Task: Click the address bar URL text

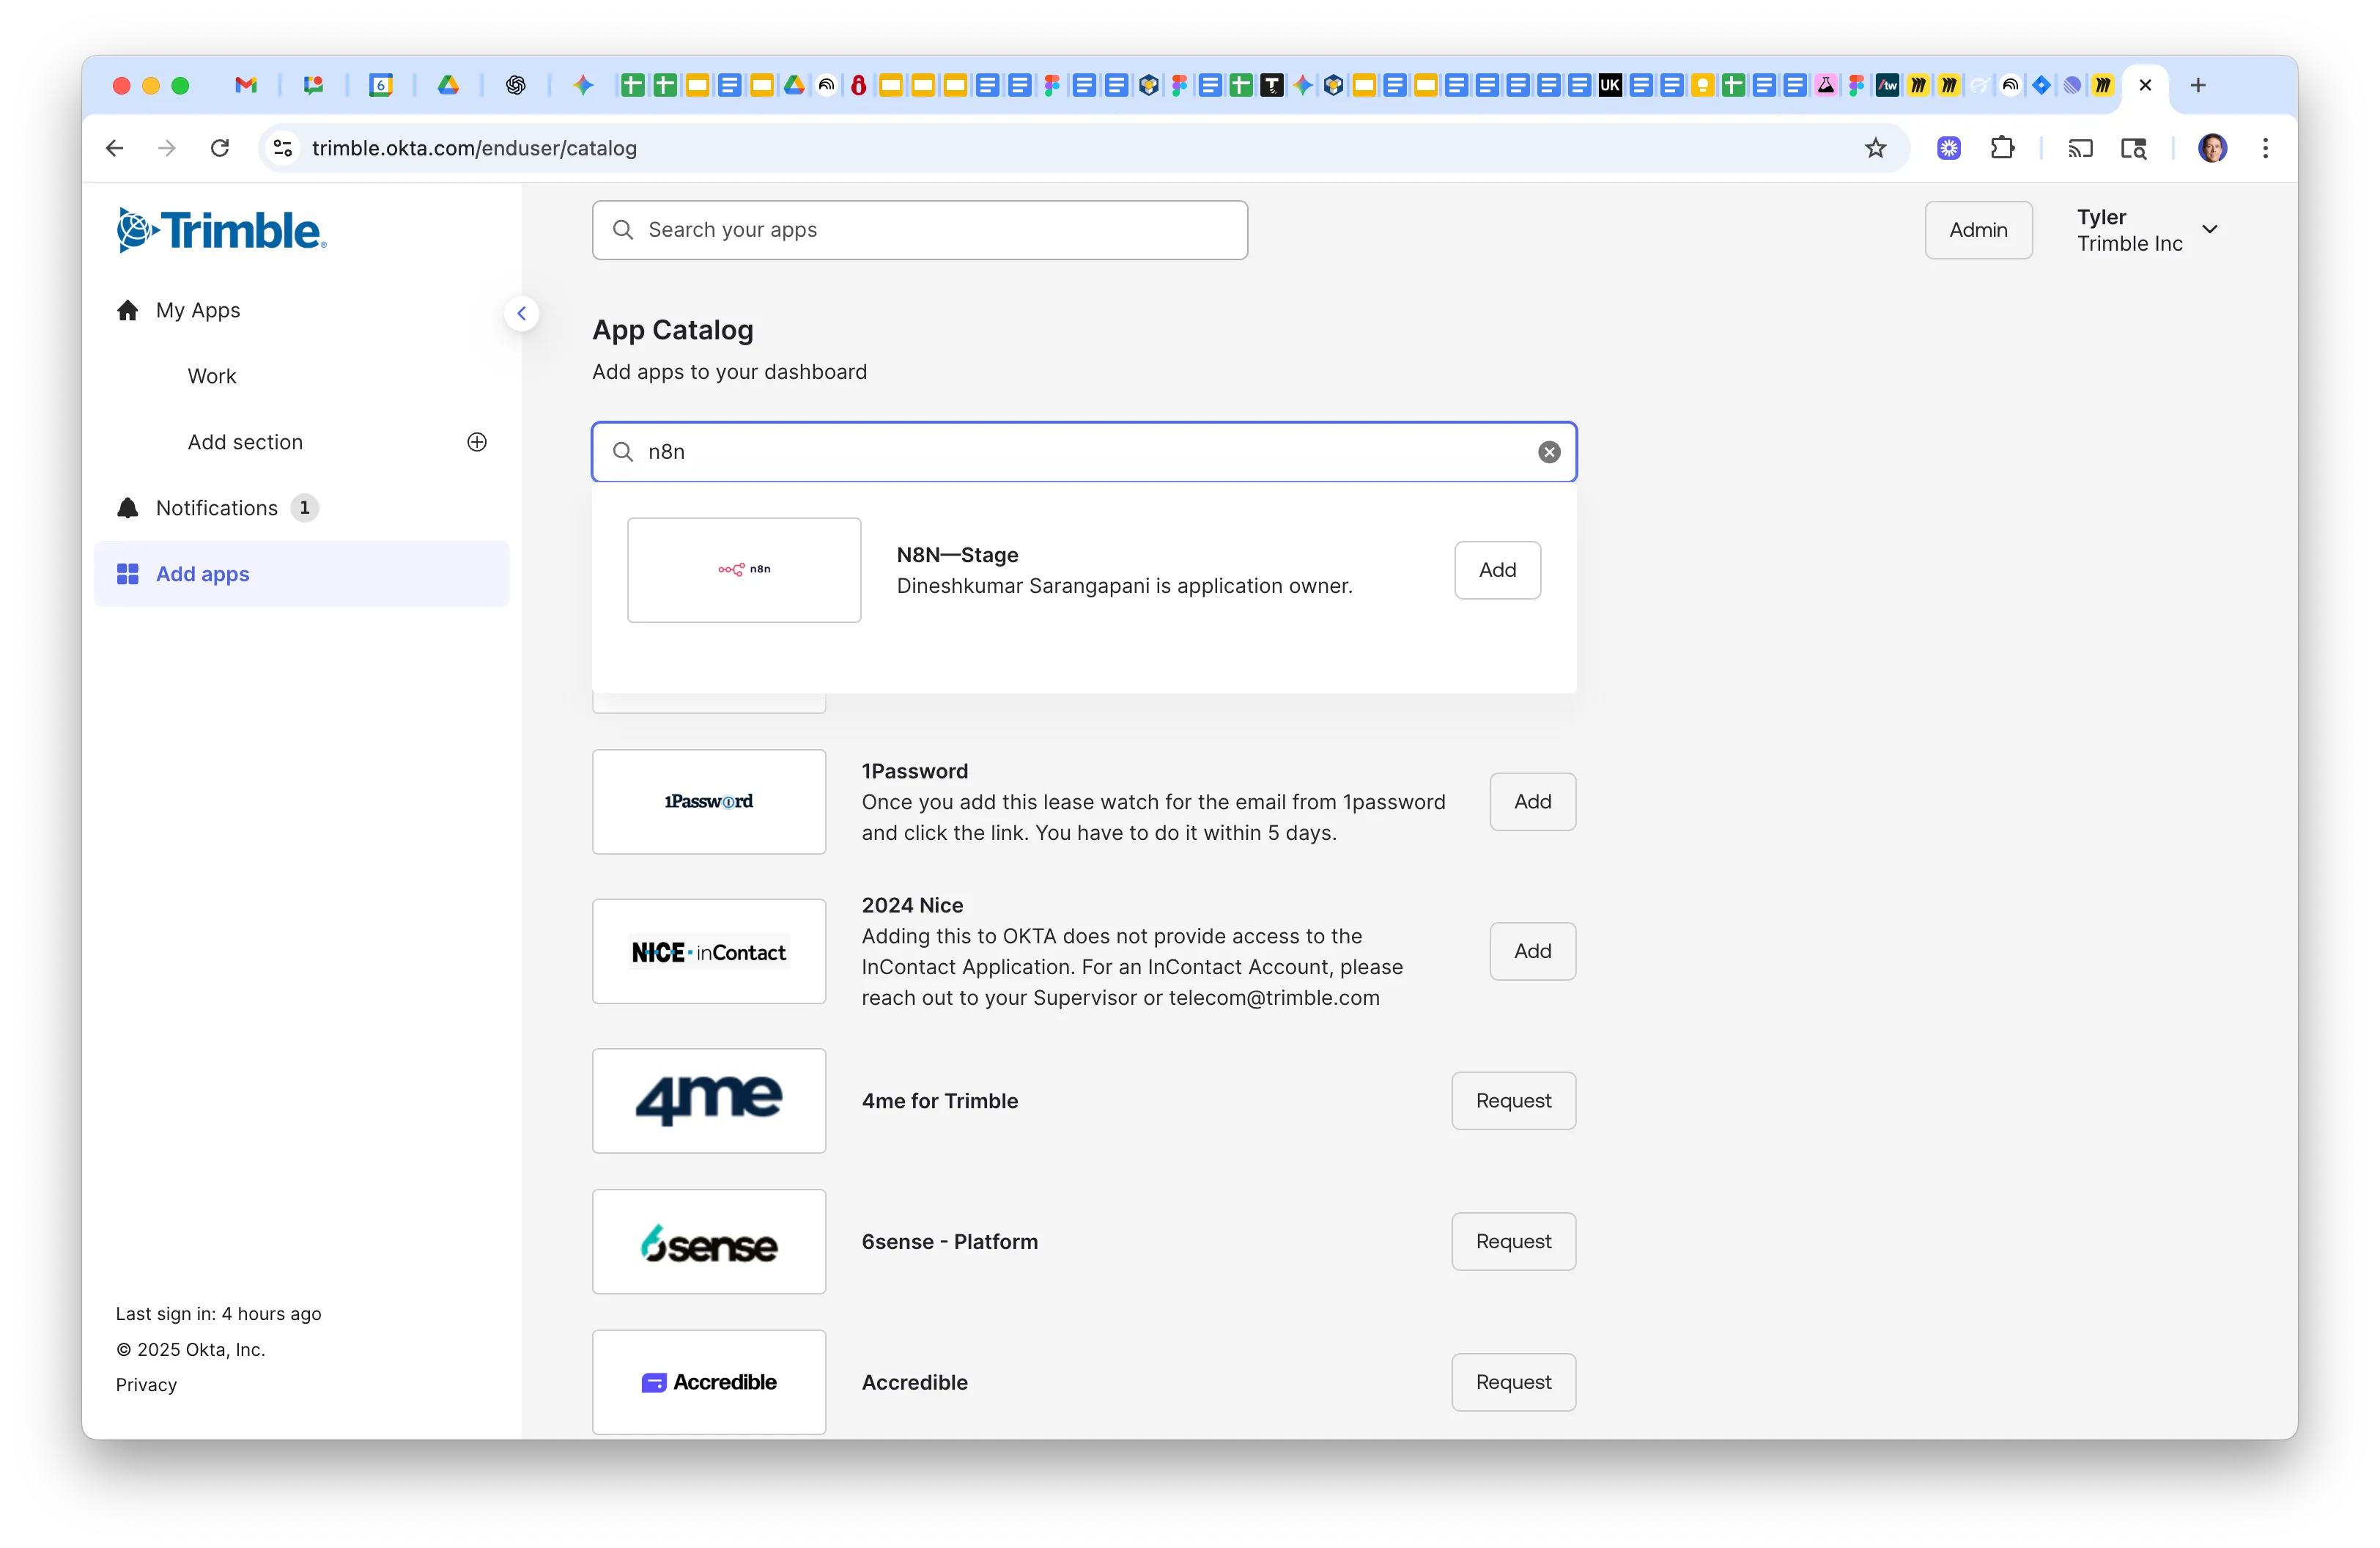Action: point(474,148)
